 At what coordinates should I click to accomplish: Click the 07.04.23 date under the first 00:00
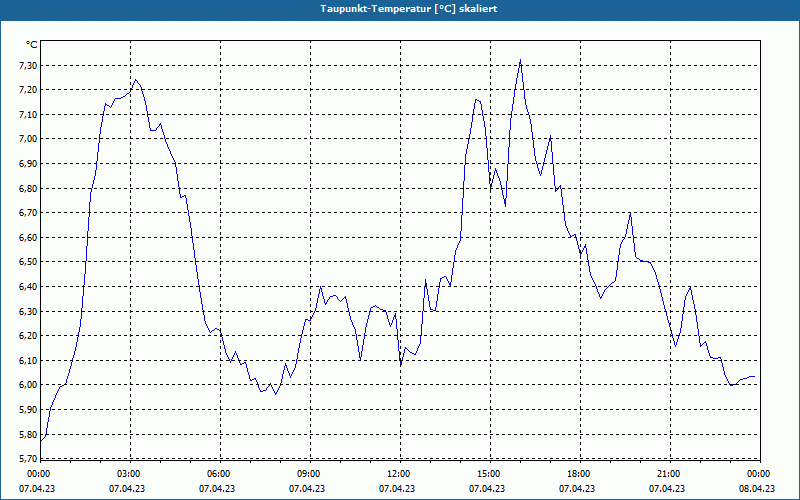click(37, 489)
